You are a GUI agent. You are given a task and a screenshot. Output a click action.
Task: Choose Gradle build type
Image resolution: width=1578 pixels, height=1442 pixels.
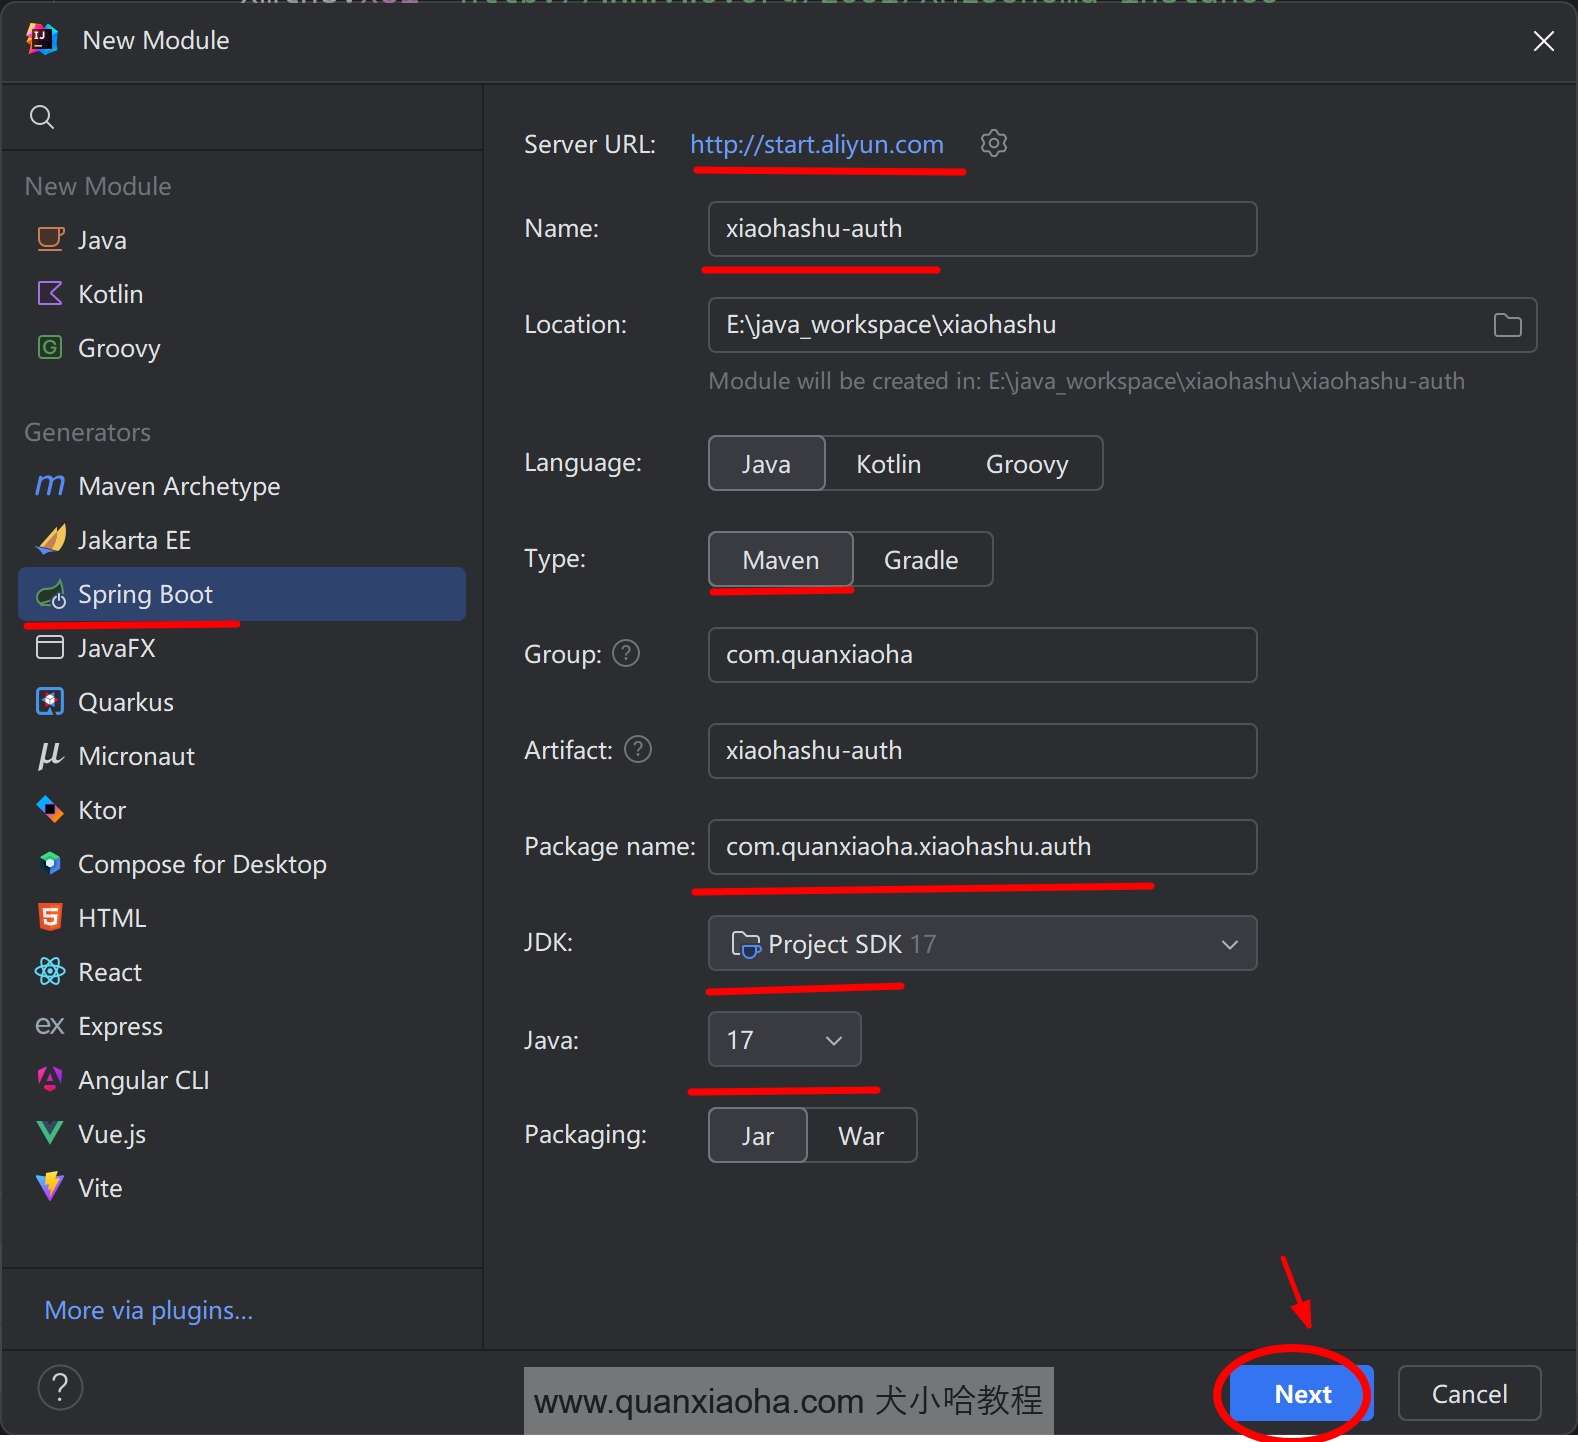pos(921,559)
